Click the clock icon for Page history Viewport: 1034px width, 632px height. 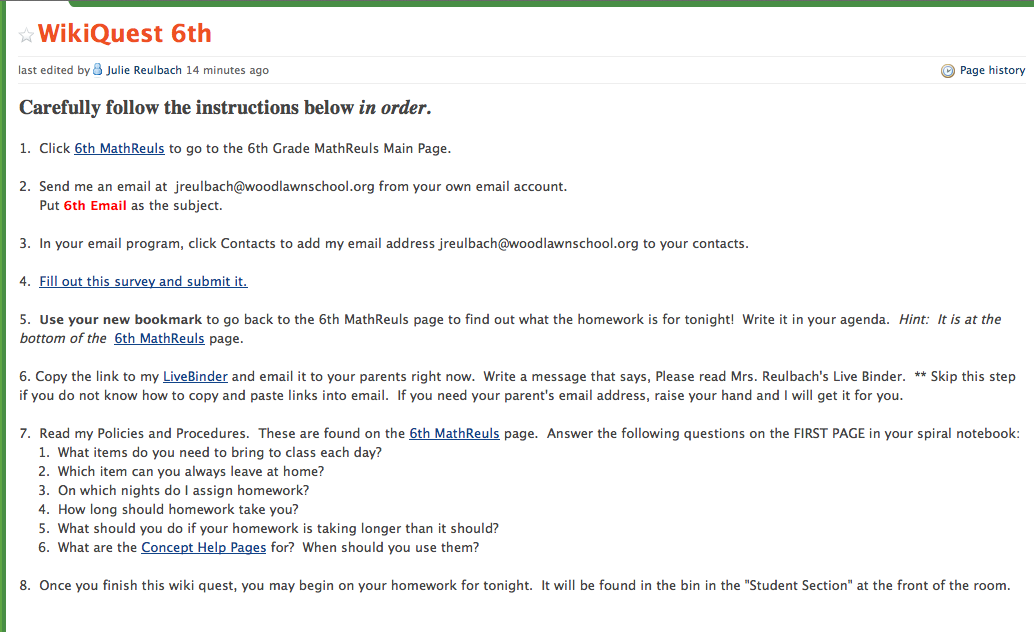pyautogui.click(x=947, y=71)
